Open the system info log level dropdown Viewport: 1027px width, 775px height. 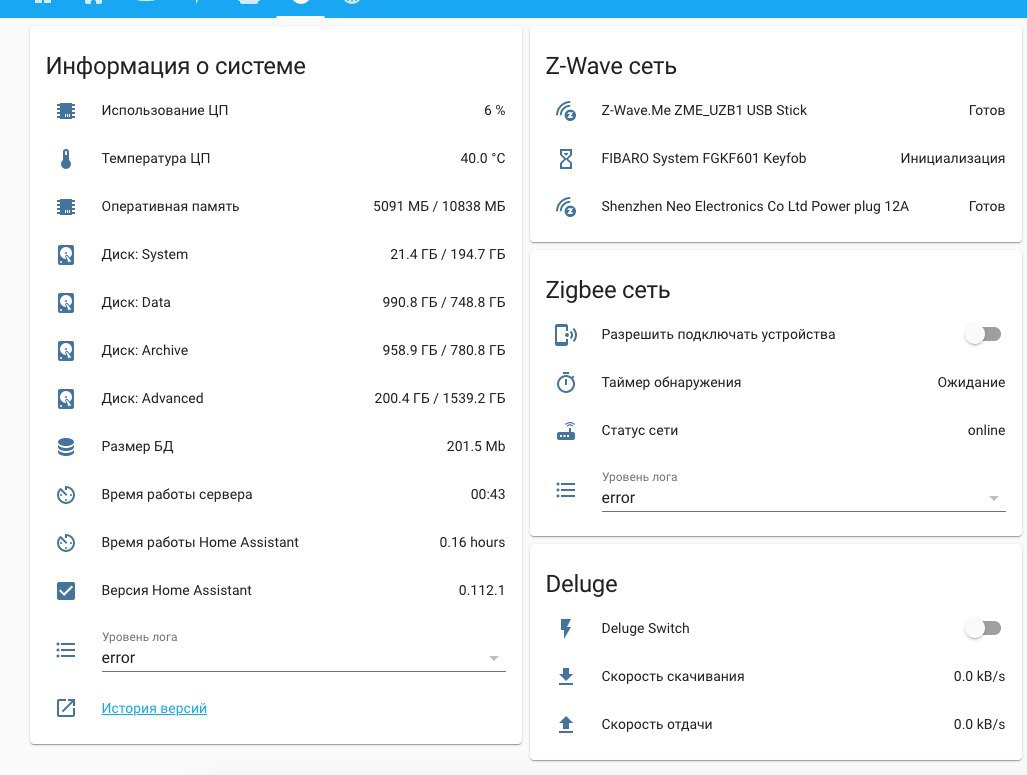(303, 658)
